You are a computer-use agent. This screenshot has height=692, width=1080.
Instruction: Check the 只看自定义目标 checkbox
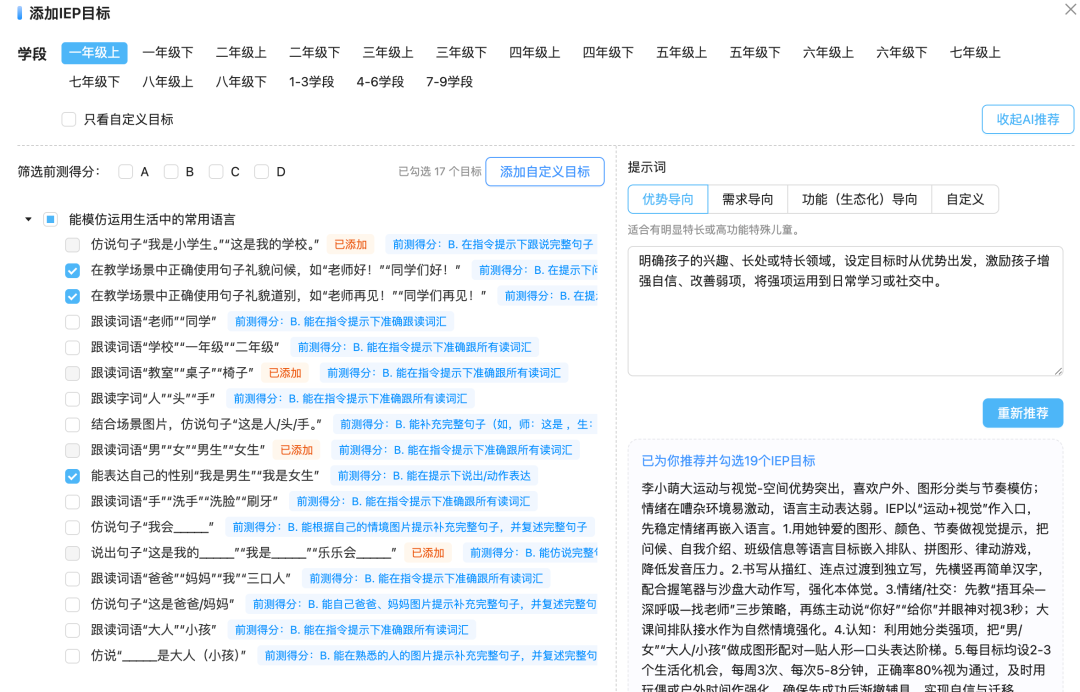[69, 119]
